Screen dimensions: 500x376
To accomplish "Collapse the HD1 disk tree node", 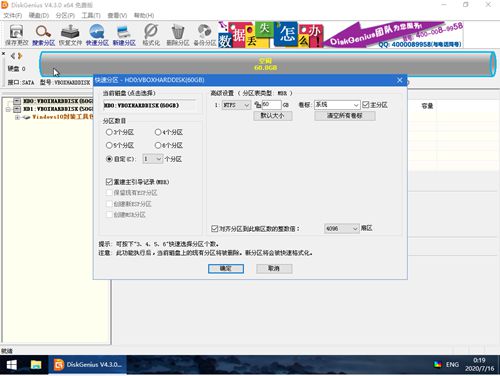I will 8,109.
